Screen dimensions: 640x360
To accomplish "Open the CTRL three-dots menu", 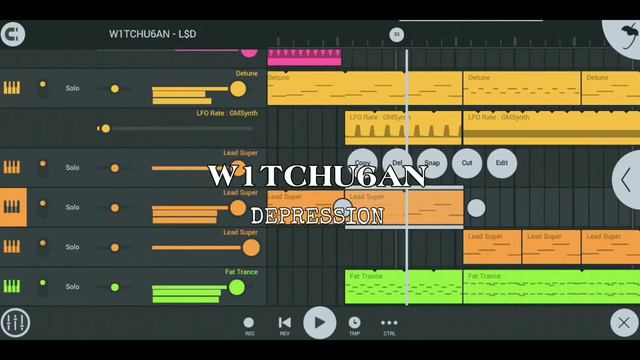I will 389,326.
